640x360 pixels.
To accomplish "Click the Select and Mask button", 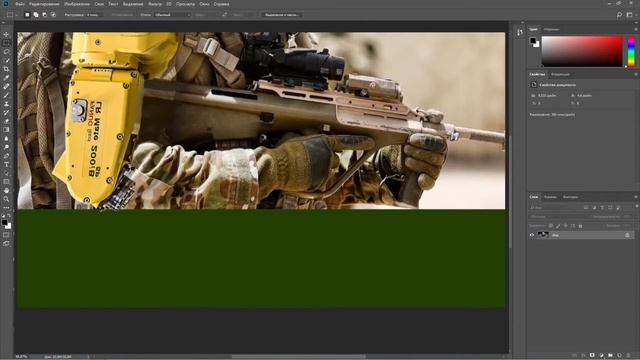I will [x=281, y=15].
